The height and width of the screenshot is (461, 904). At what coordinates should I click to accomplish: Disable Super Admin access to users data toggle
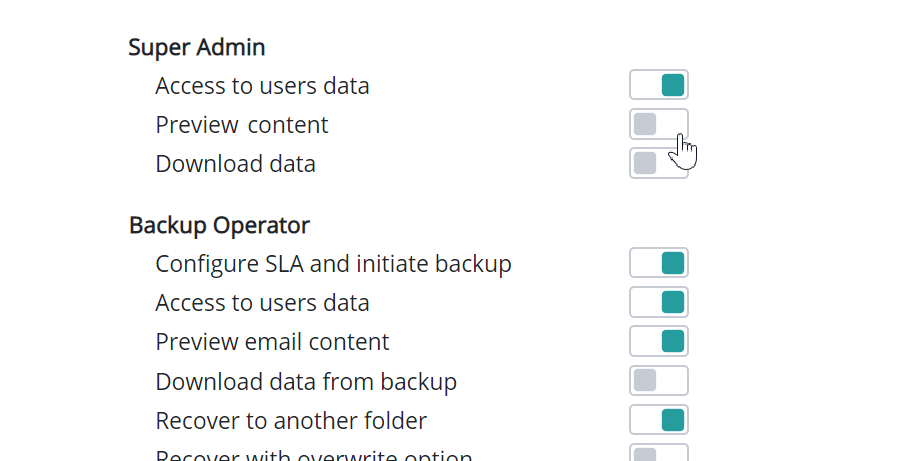point(659,85)
